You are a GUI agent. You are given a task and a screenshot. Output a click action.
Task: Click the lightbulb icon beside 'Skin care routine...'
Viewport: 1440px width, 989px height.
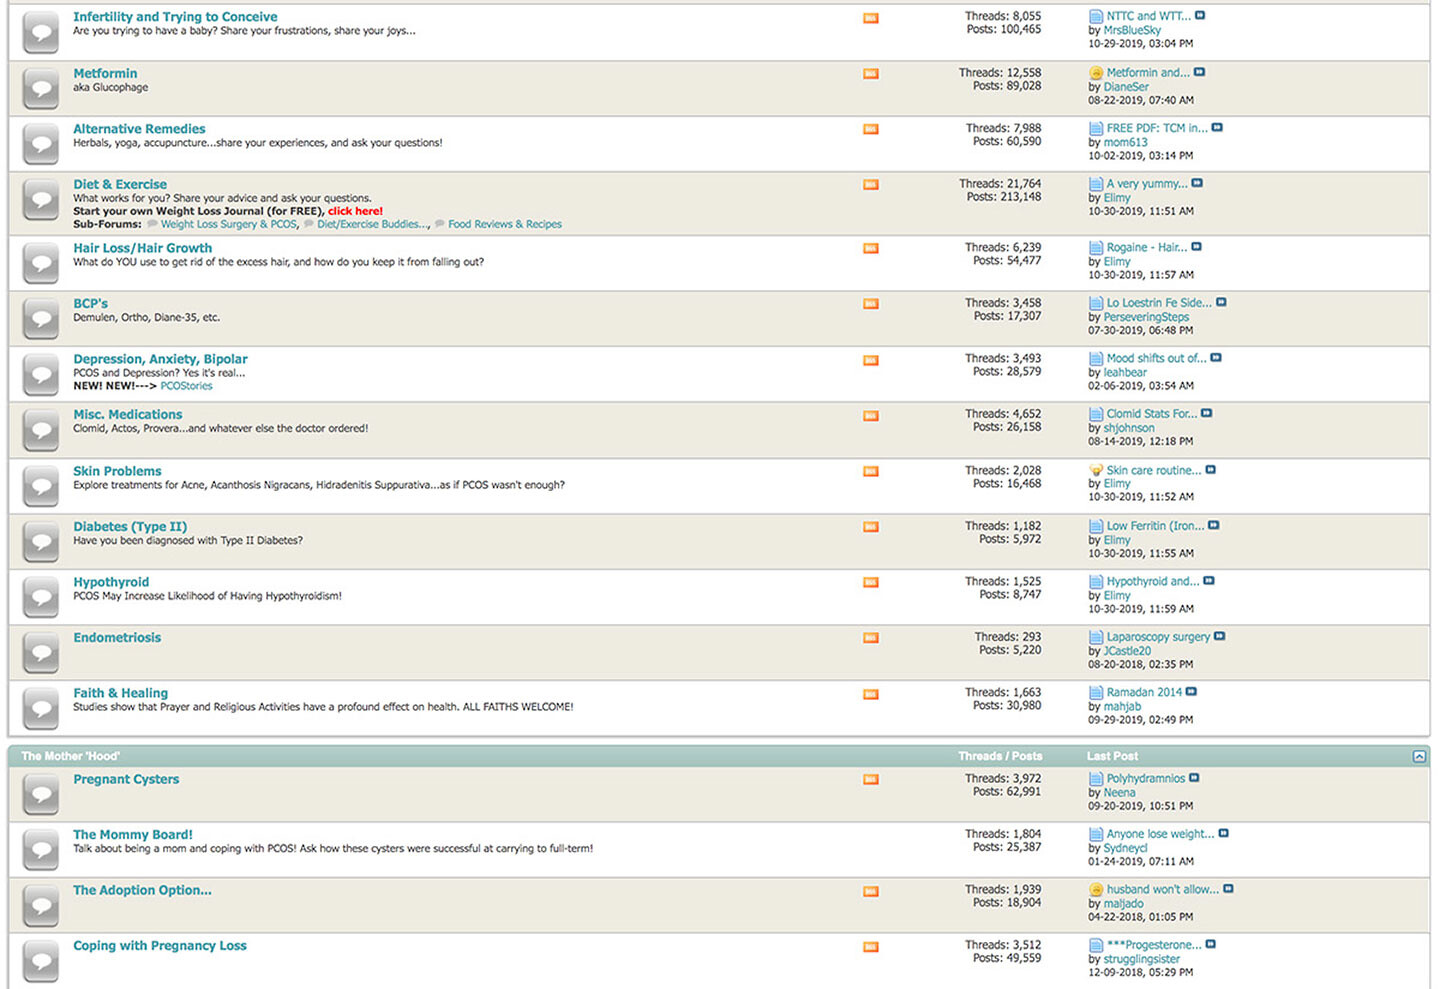coord(1096,470)
